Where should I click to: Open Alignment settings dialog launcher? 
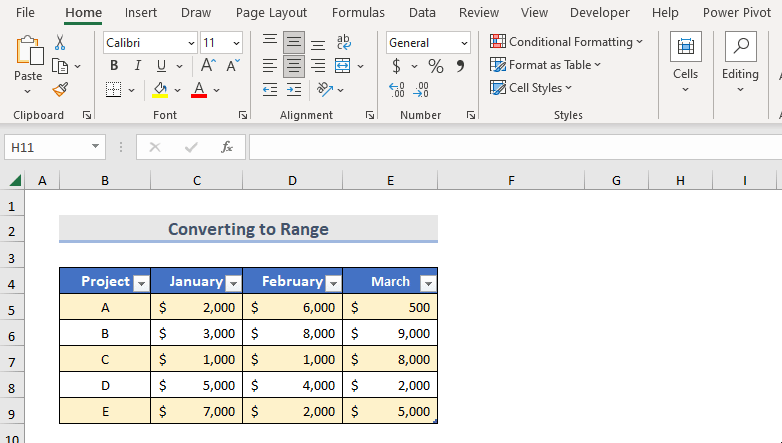click(x=370, y=115)
